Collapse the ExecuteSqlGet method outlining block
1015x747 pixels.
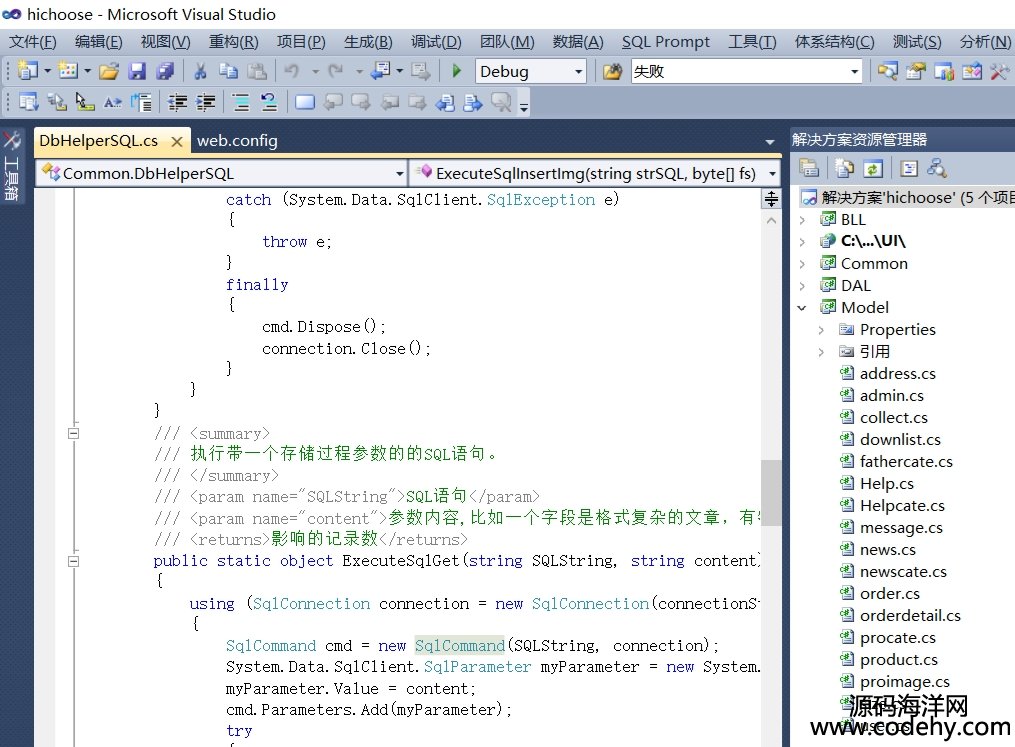tap(74, 561)
